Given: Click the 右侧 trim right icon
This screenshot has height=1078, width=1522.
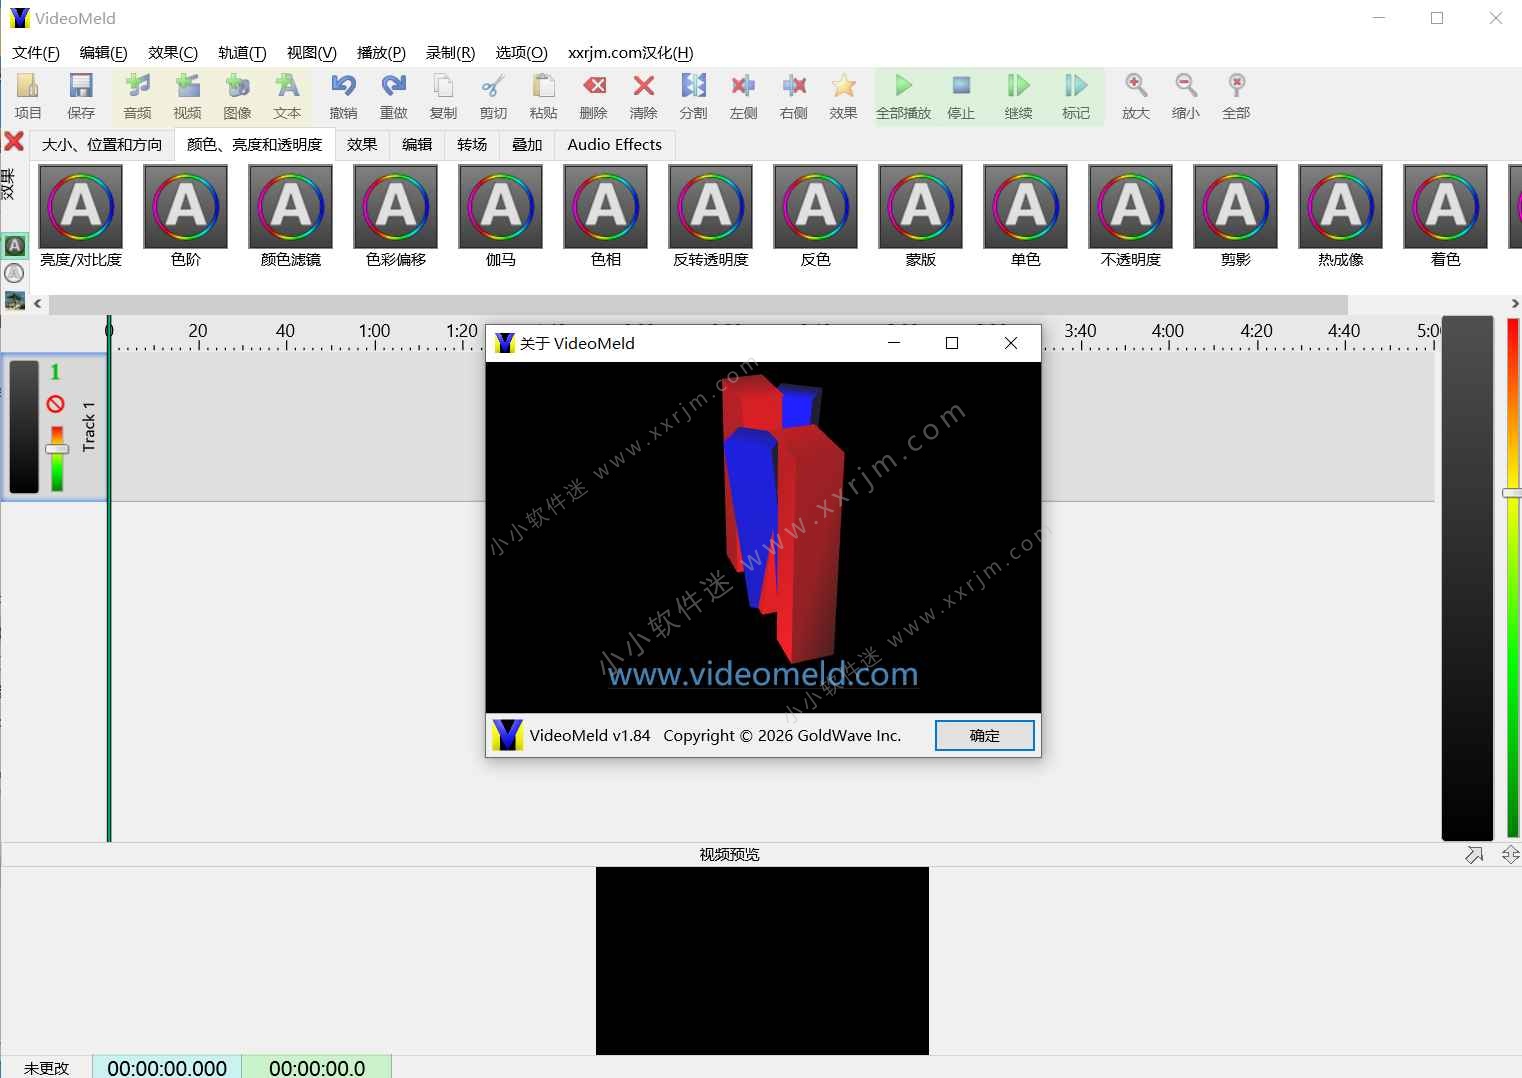Looking at the screenshot, I should click(793, 97).
